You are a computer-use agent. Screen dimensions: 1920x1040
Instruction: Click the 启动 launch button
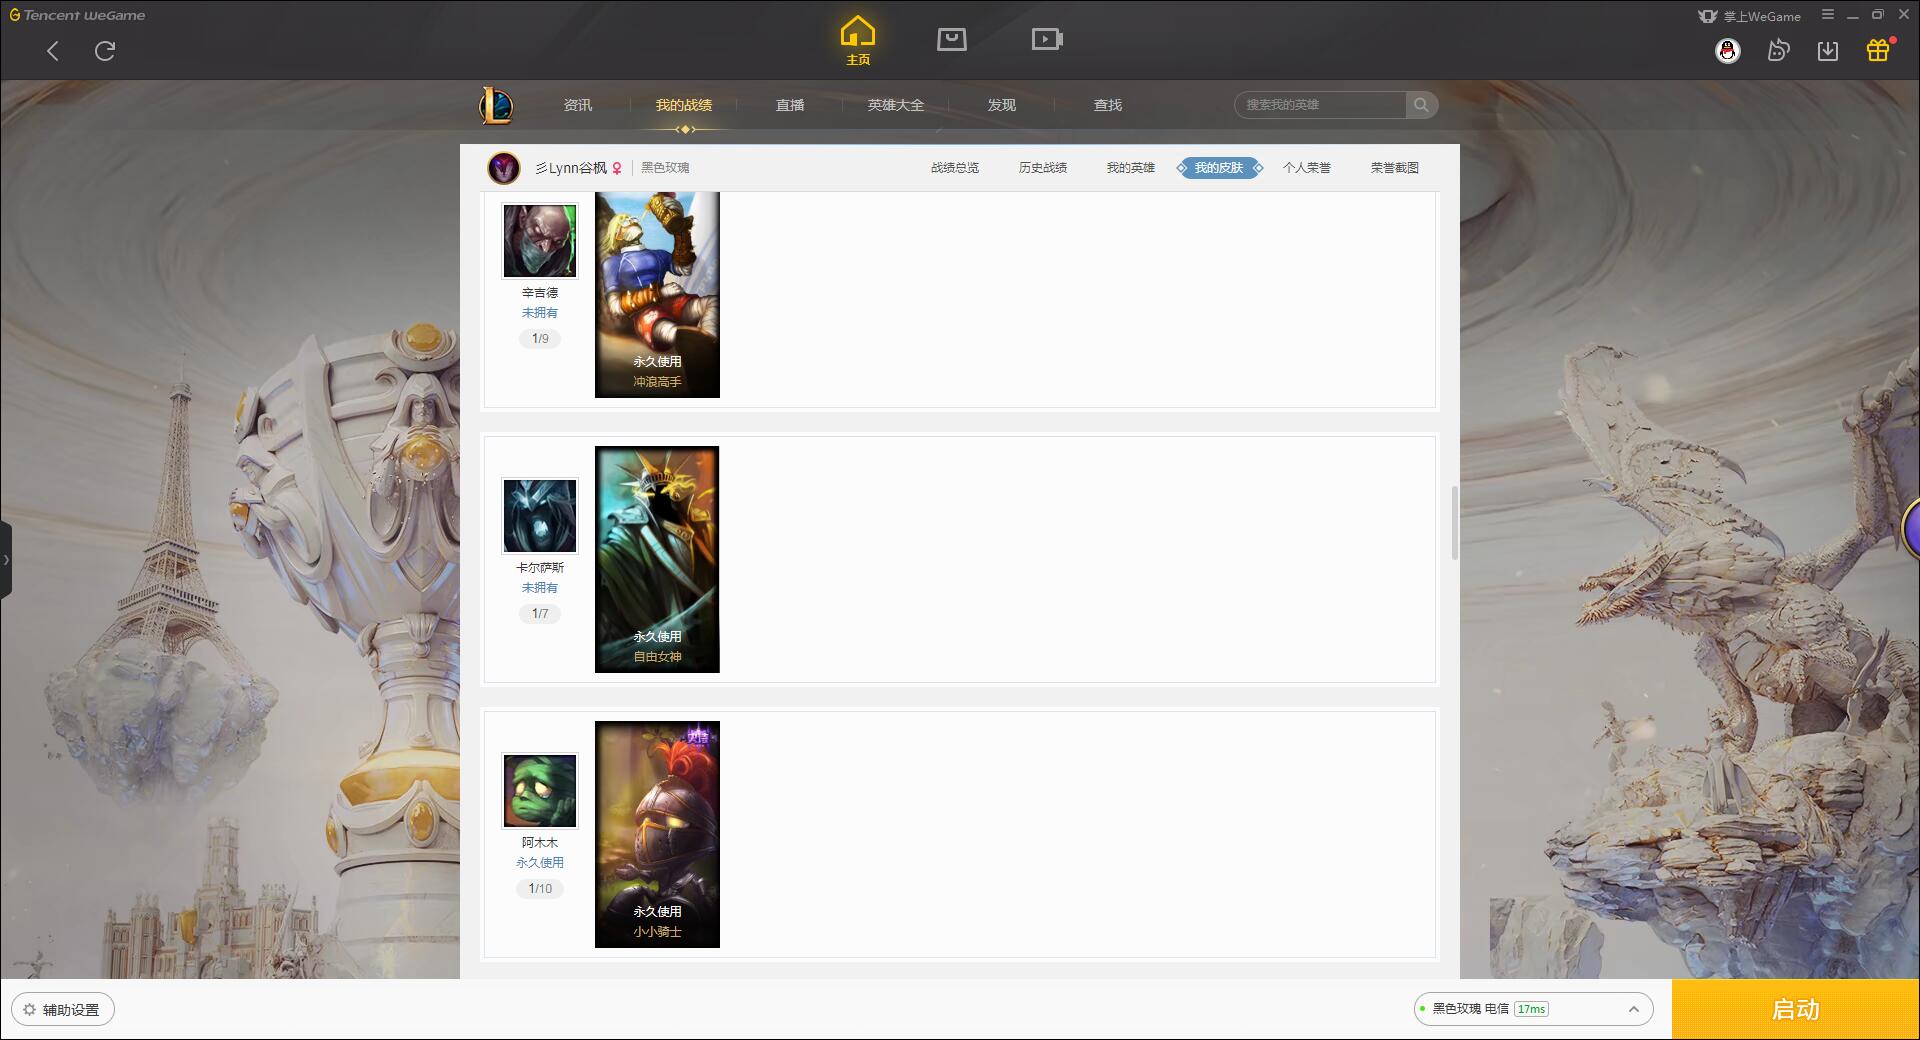pyautogui.click(x=1796, y=1010)
